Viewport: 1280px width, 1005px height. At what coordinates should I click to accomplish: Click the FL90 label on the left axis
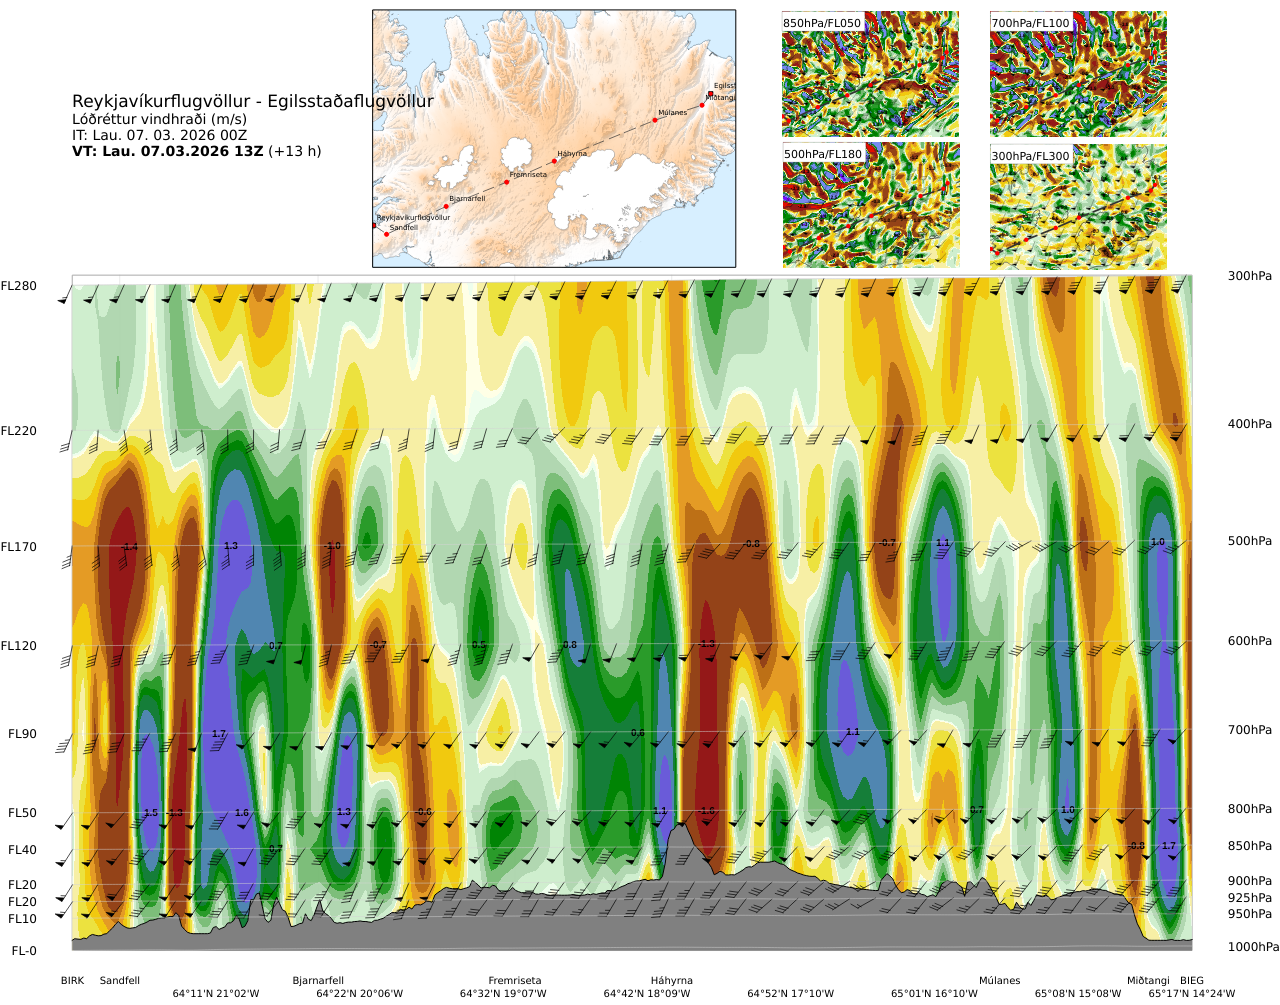click(x=22, y=734)
